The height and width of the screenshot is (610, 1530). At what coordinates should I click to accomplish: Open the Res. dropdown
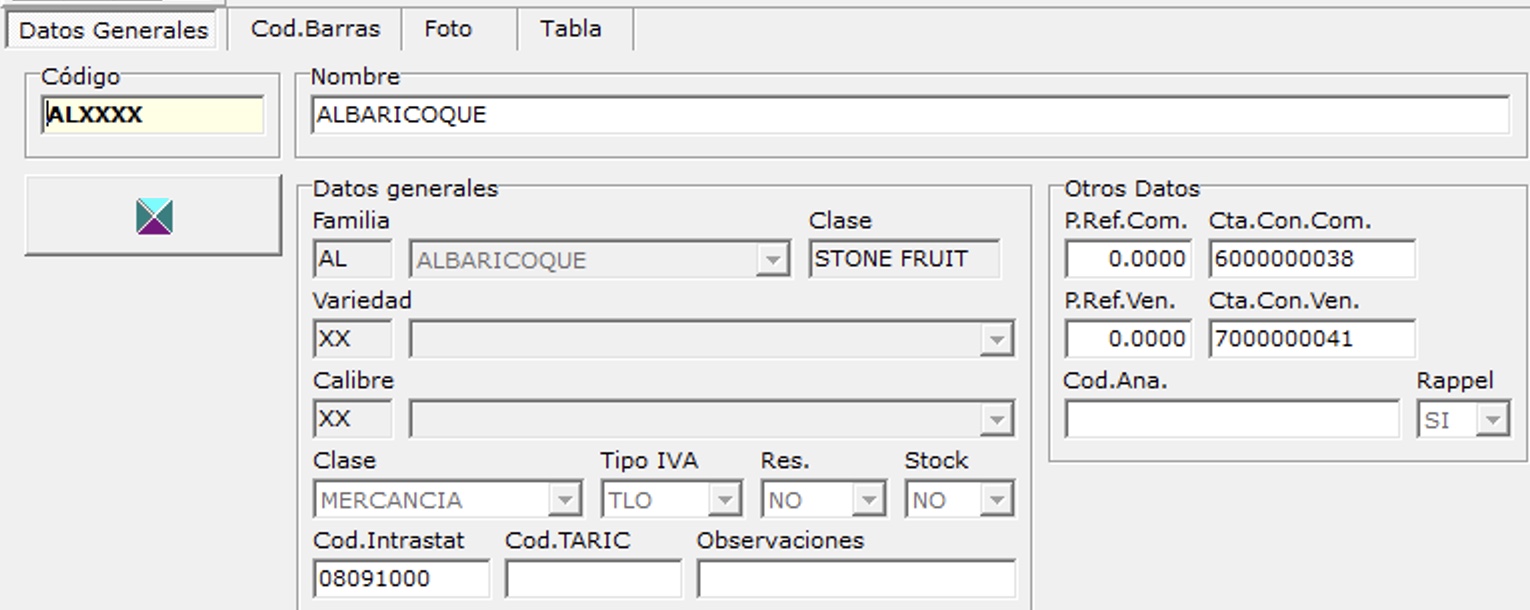click(868, 500)
